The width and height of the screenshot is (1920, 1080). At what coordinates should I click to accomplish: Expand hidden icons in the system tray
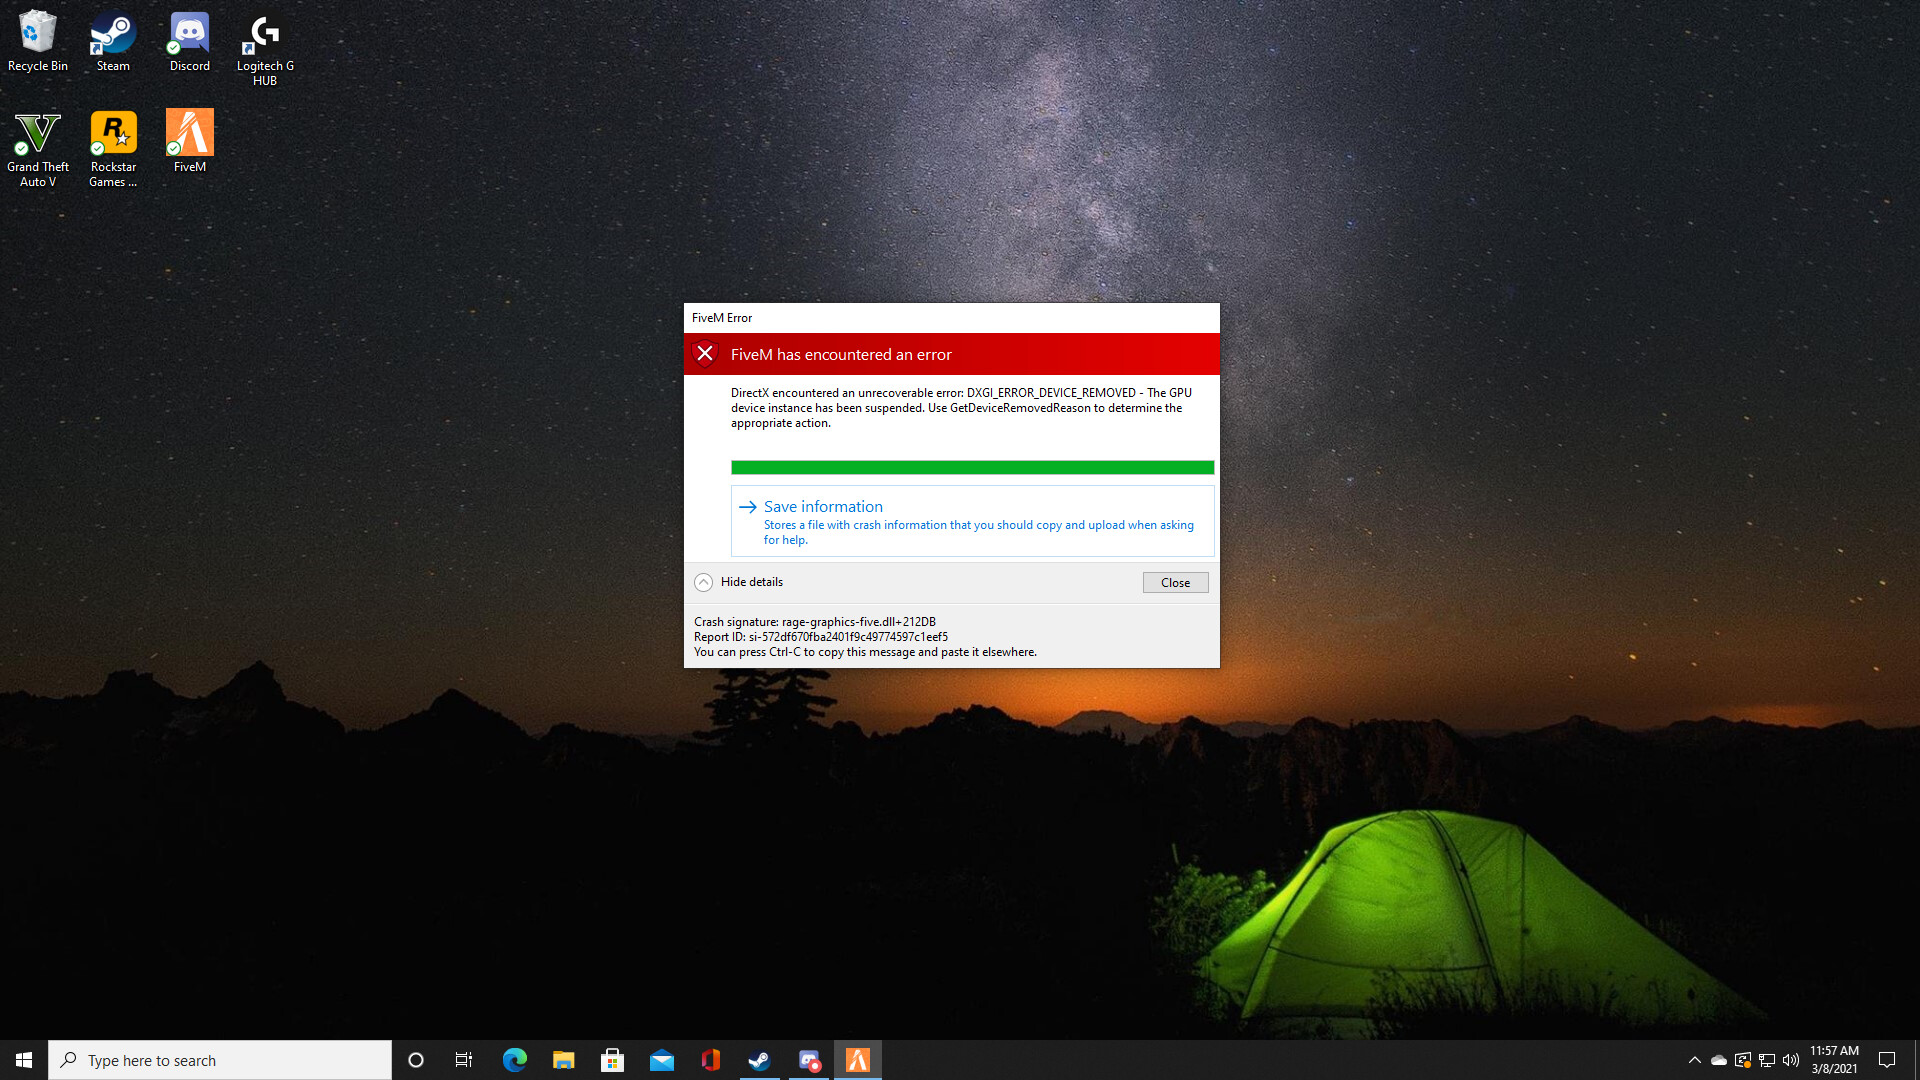[1694, 1060]
